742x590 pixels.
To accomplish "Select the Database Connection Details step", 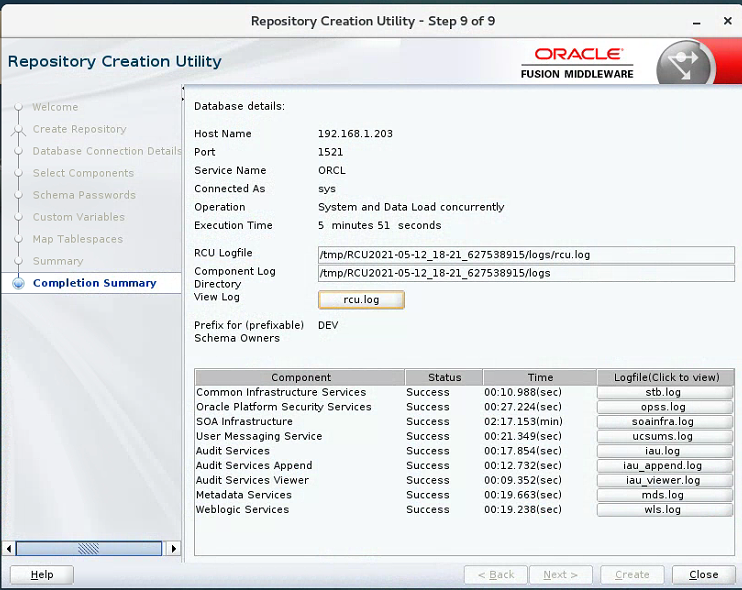I will 107,151.
